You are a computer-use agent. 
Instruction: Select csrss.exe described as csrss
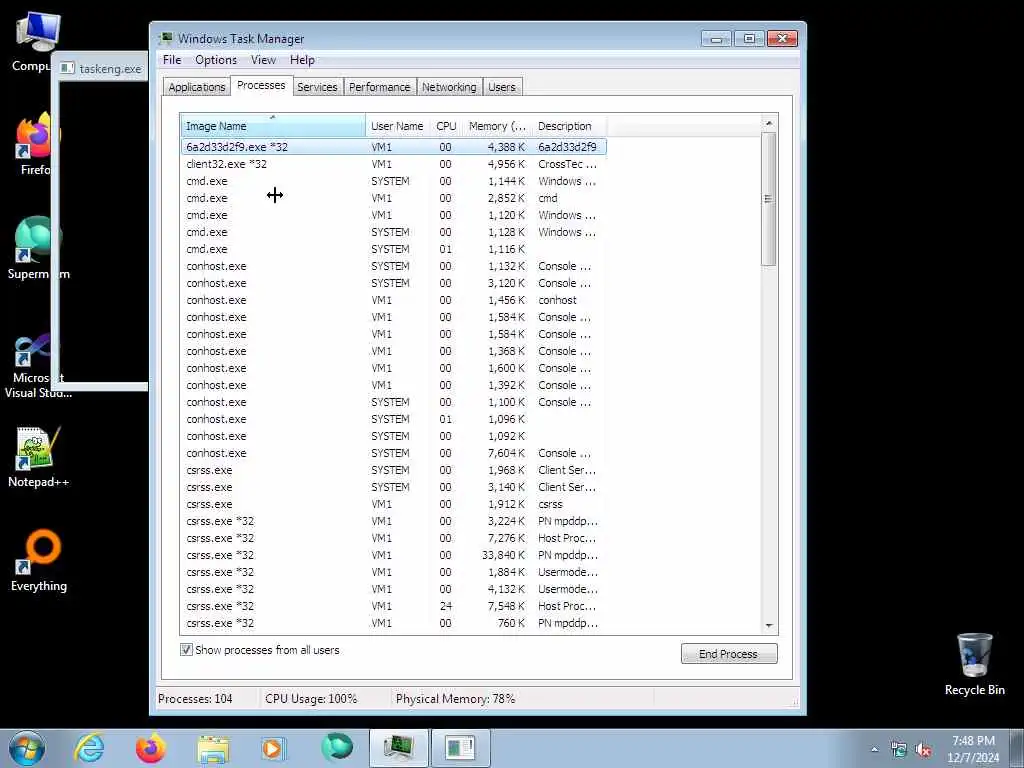[394, 504]
